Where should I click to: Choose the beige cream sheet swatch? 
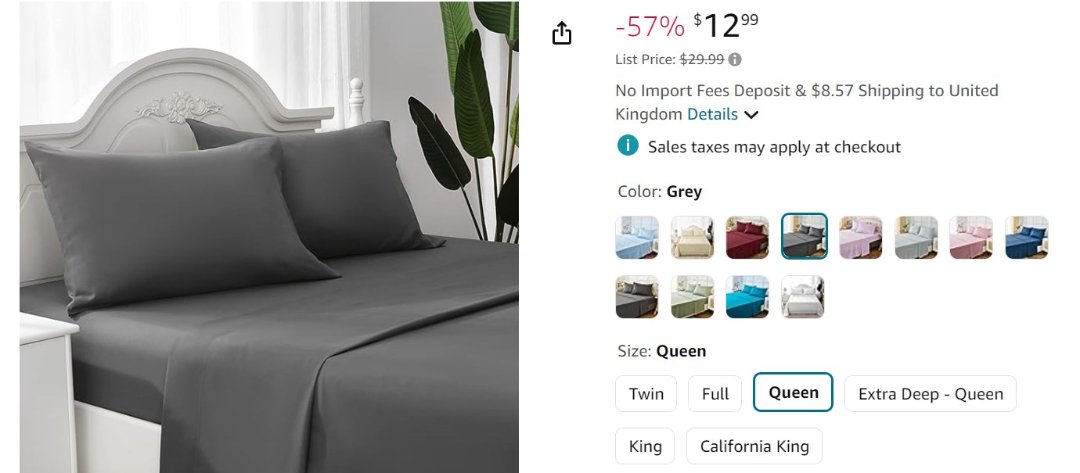[x=693, y=238]
